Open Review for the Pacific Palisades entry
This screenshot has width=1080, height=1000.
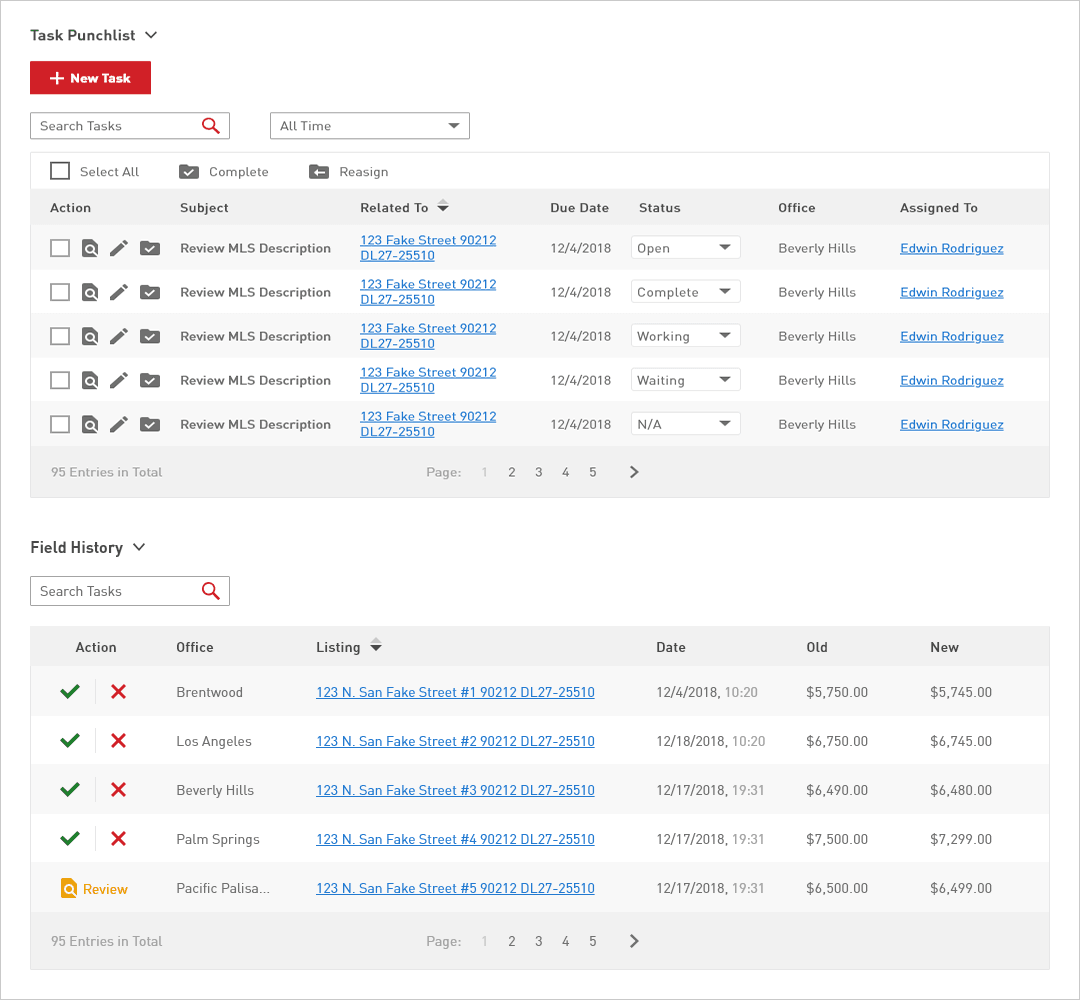[x=94, y=889]
